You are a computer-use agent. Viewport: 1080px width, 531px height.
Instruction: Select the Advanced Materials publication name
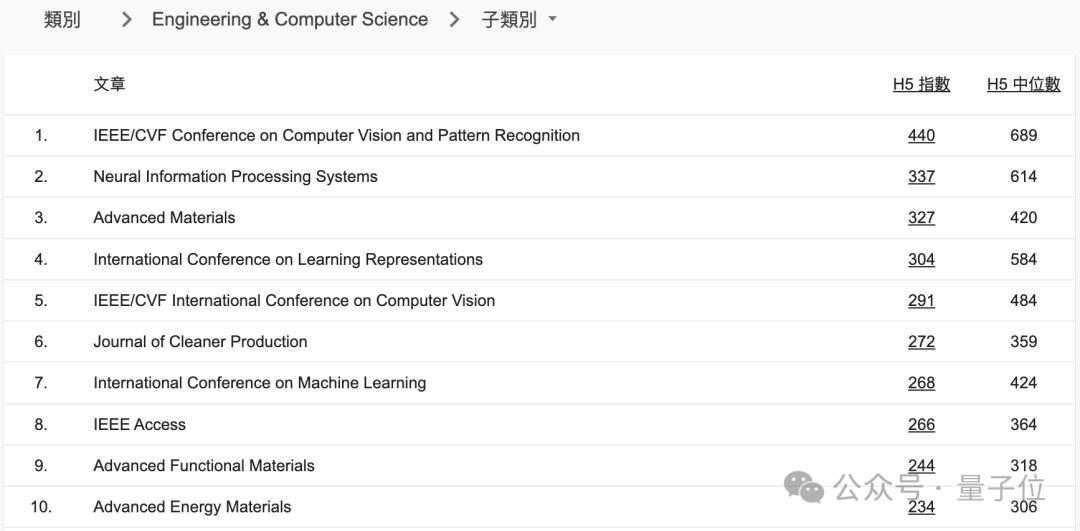click(x=164, y=218)
